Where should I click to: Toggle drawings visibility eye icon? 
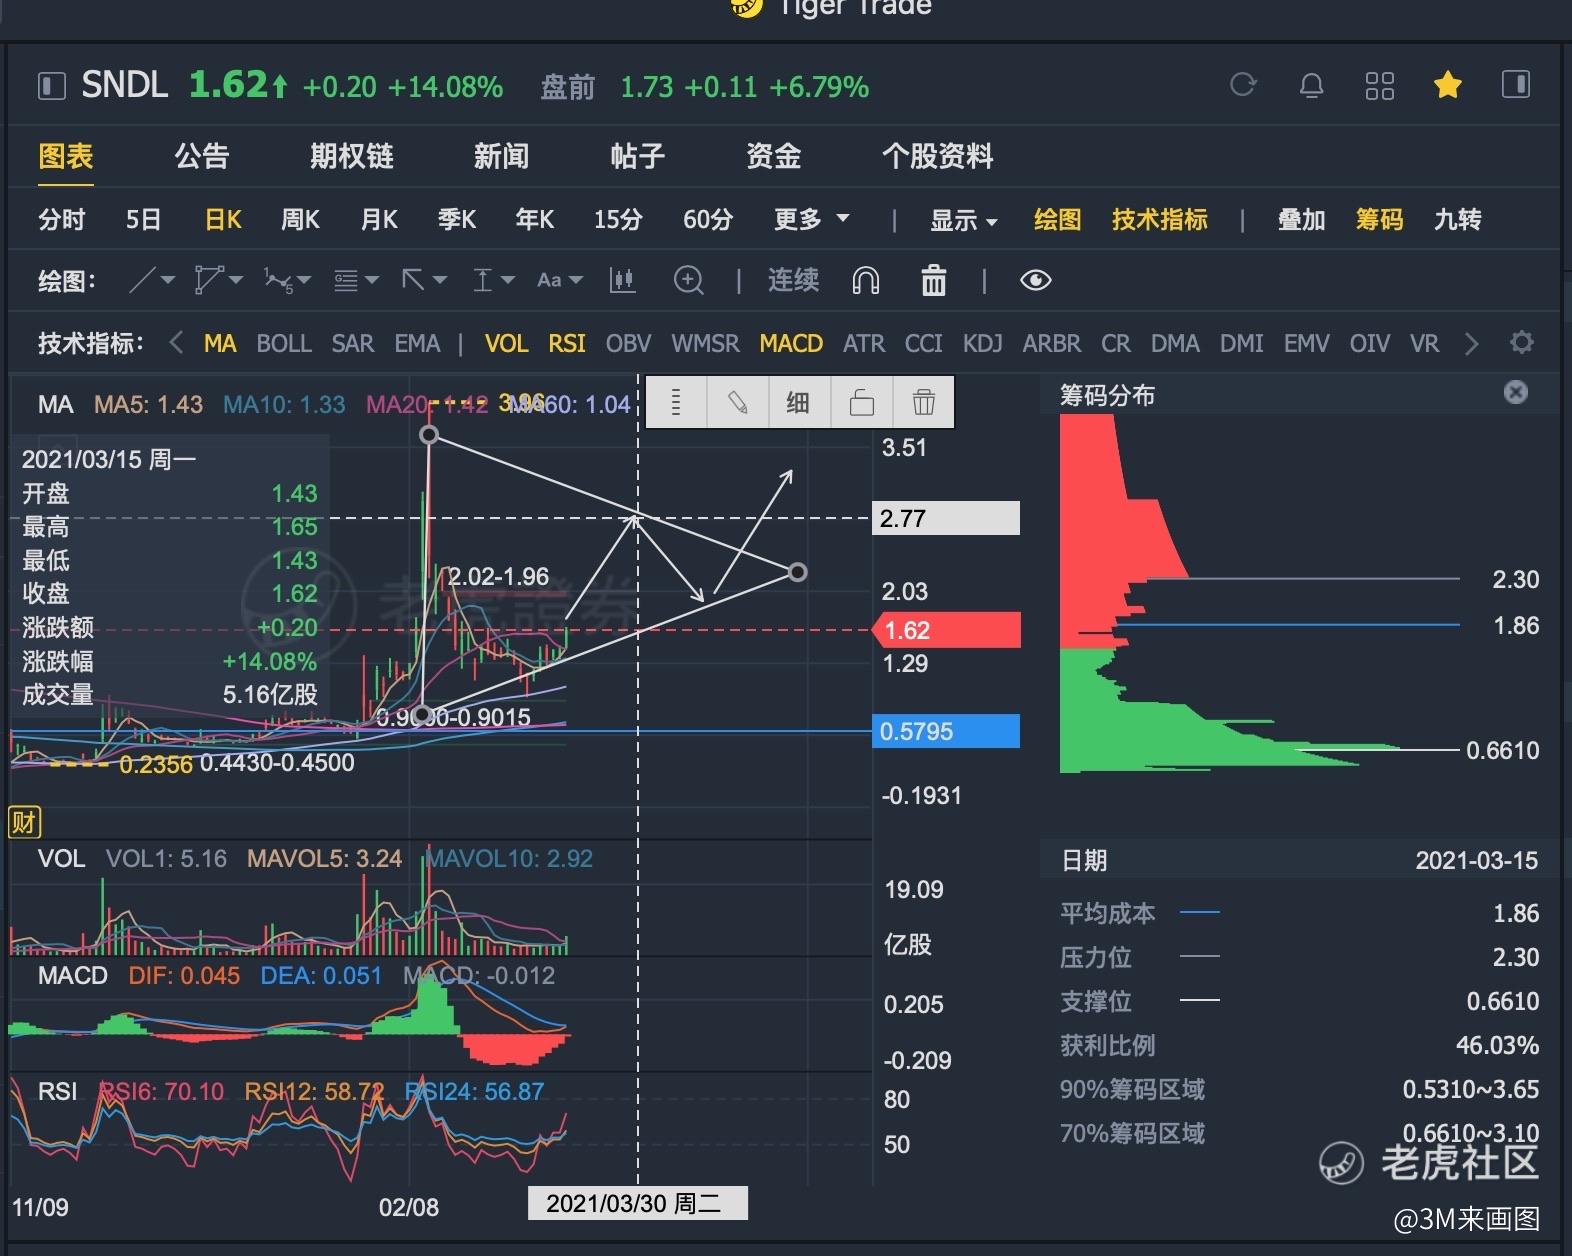pos(1035,280)
